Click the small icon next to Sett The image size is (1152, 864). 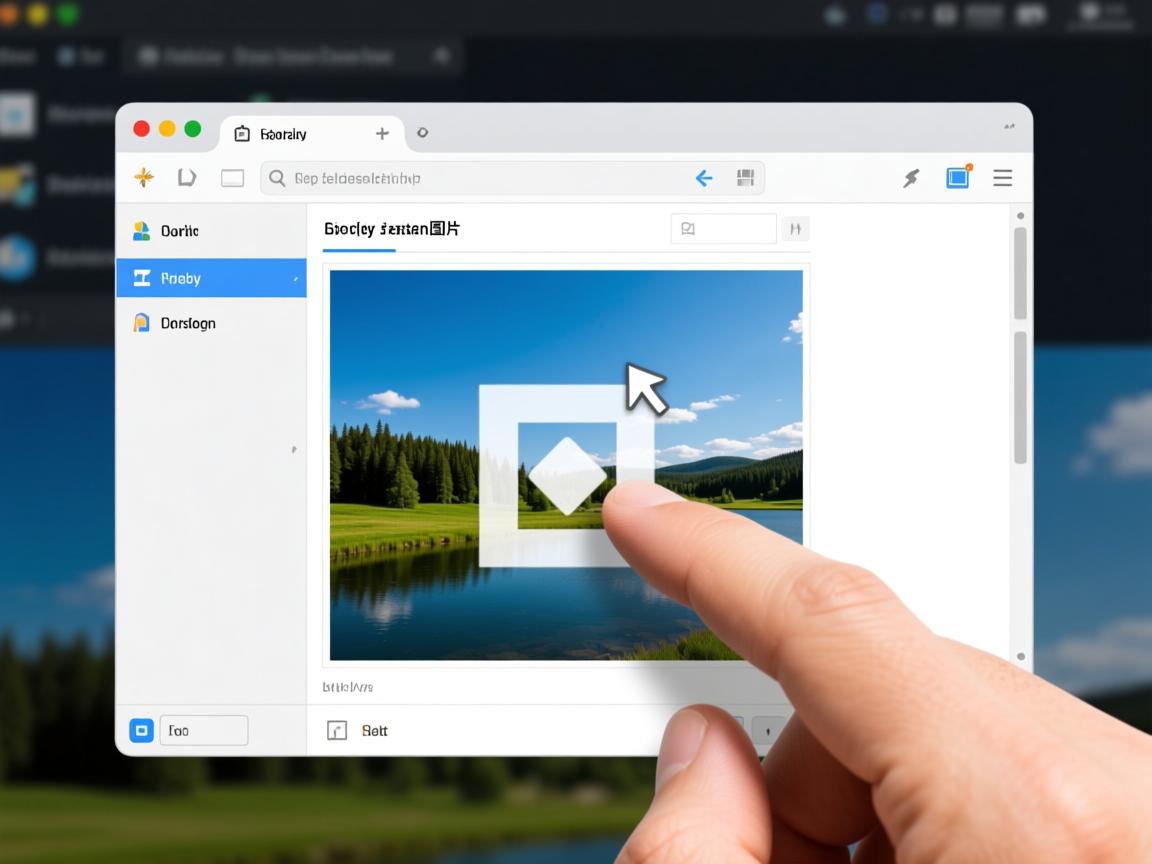click(337, 731)
